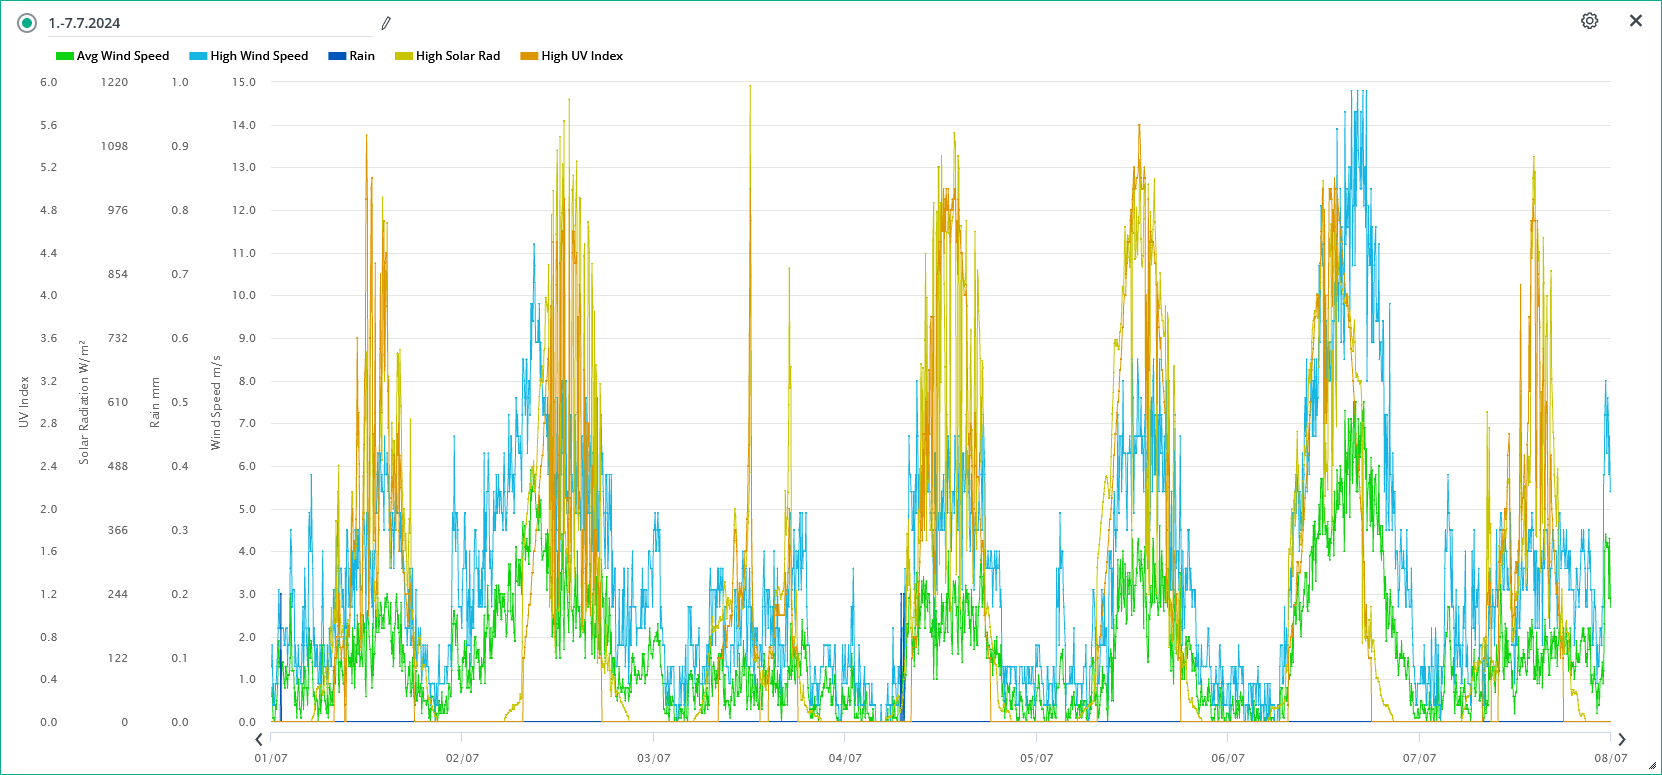Select the Solar Radiation W/m² axis title
Screen dimensions: 1662x775
tap(84, 402)
